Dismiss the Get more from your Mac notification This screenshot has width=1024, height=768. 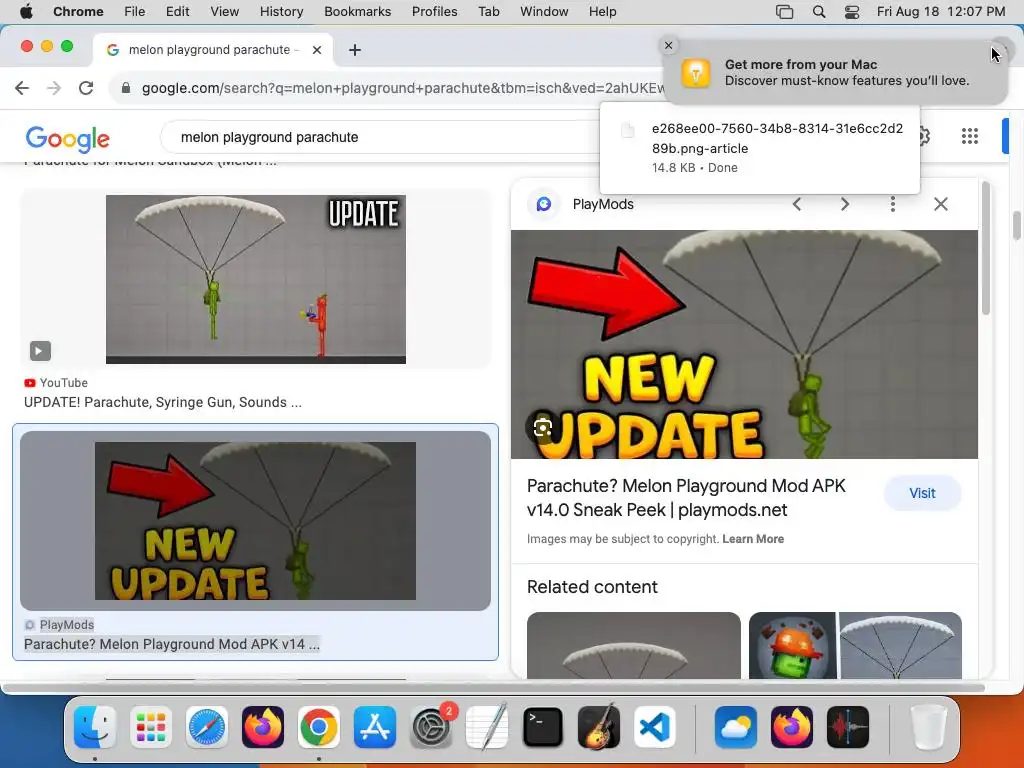668,45
